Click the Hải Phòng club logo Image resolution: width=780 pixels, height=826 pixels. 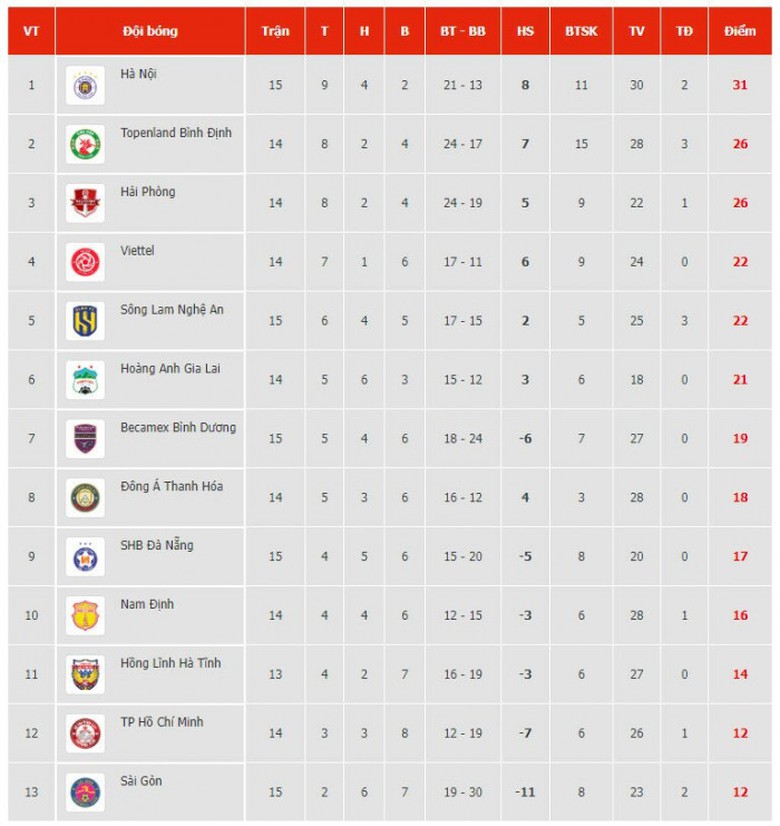pyautogui.click(x=85, y=204)
